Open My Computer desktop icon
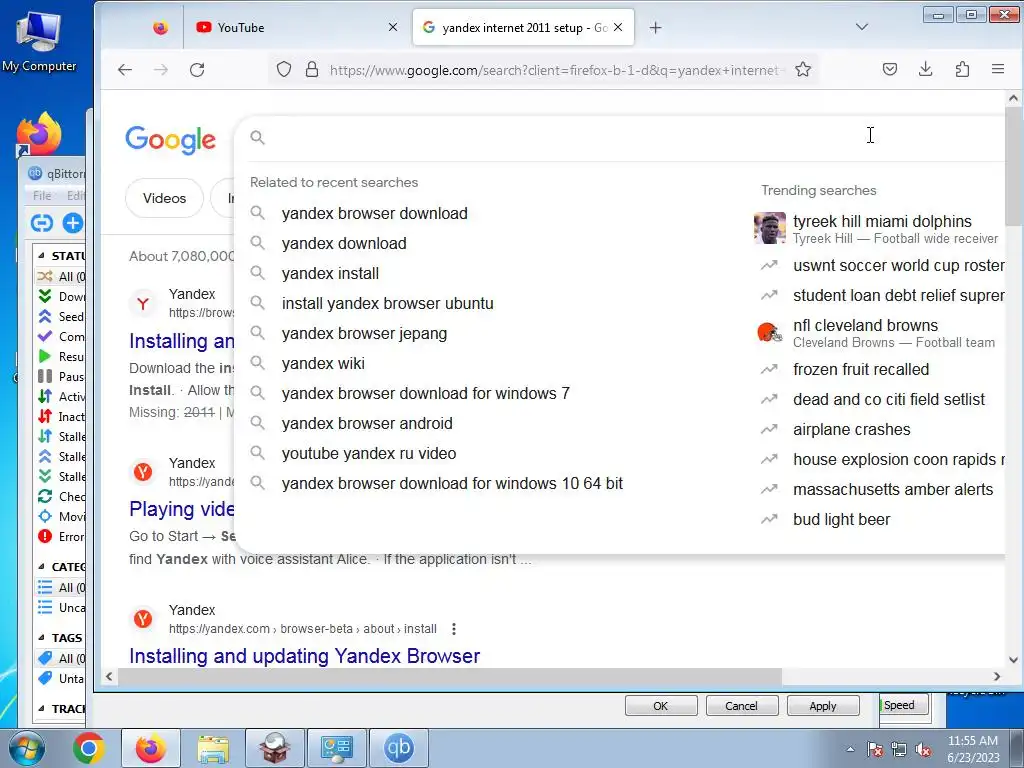Screen dimensions: 1024x768 [39, 40]
